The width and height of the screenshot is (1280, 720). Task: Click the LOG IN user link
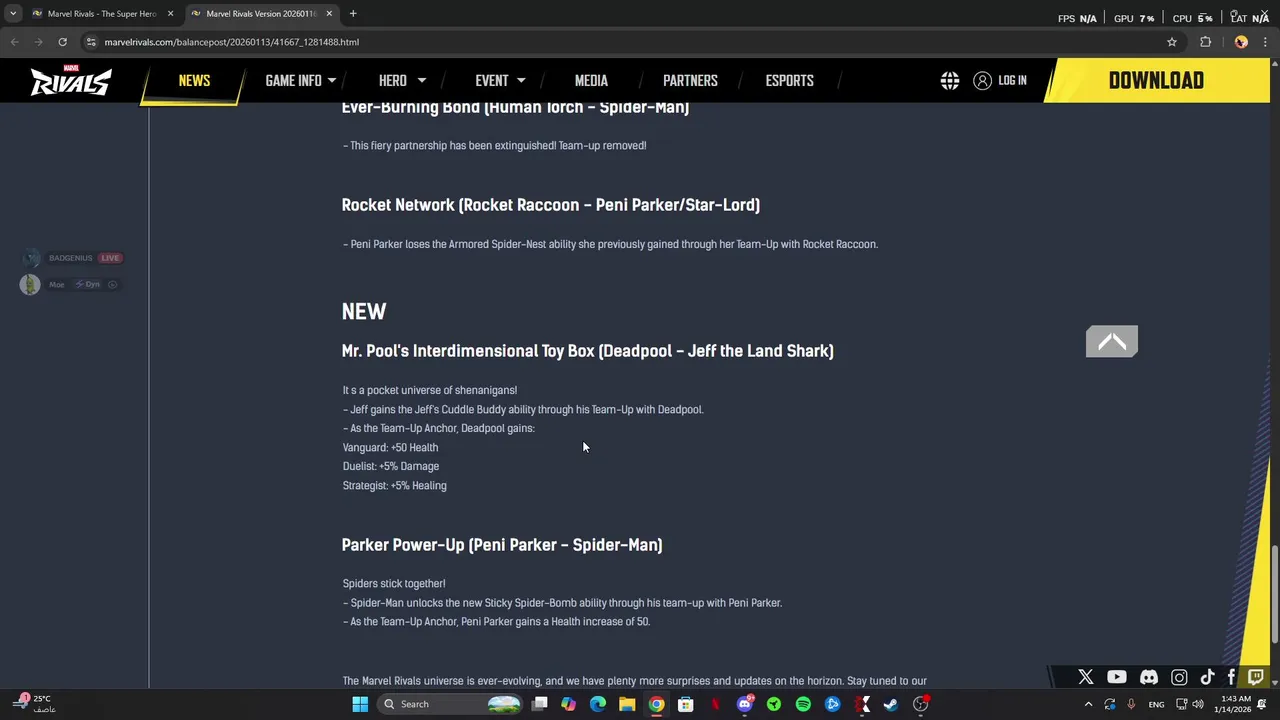[x=1000, y=81]
